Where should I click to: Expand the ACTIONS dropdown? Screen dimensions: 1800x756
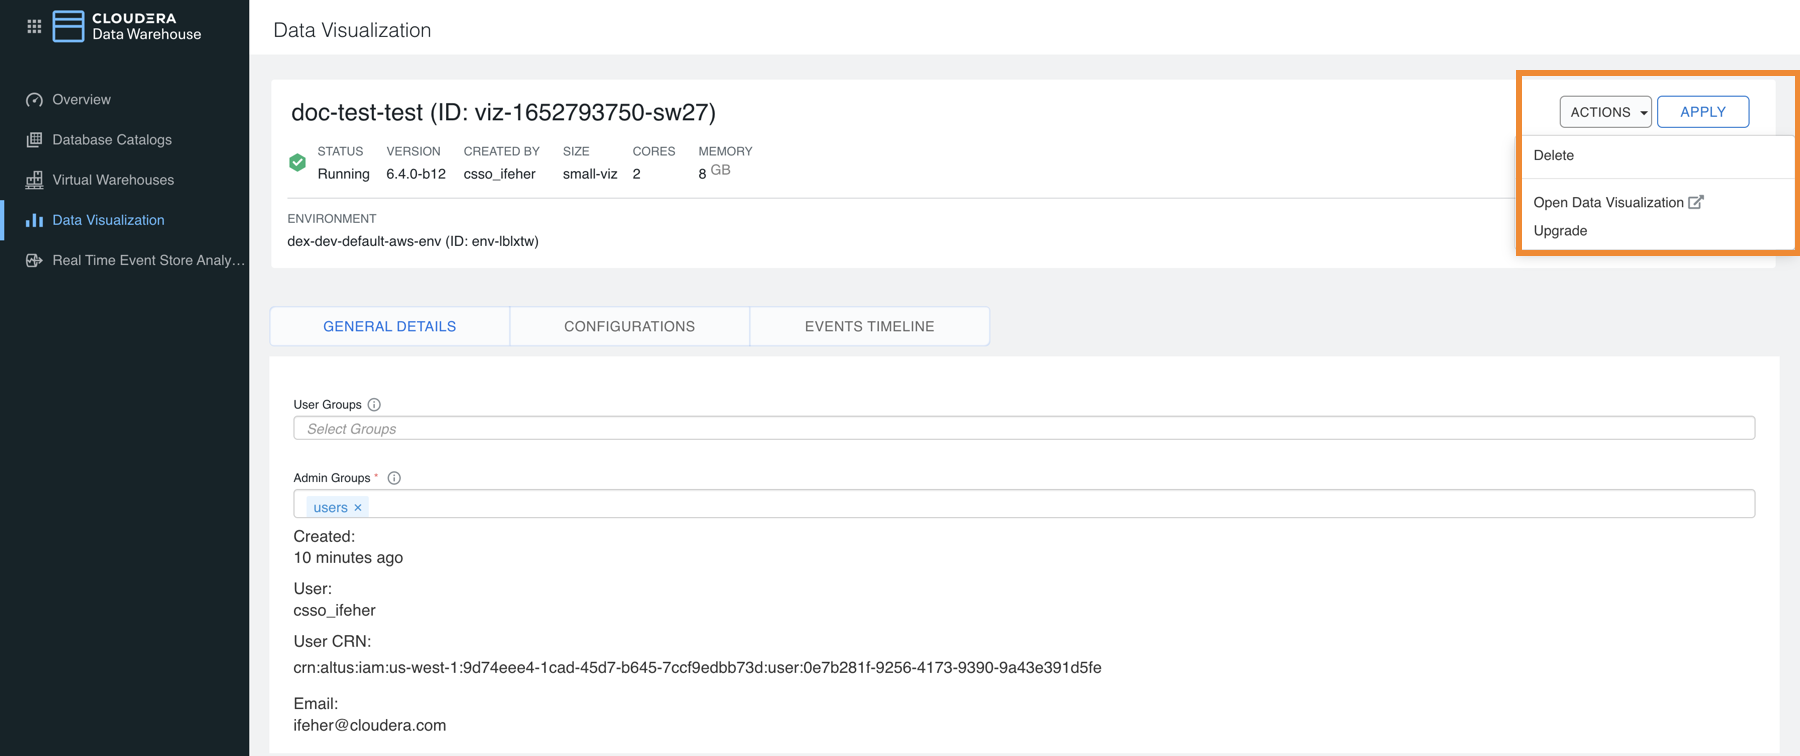(x=1605, y=112)
